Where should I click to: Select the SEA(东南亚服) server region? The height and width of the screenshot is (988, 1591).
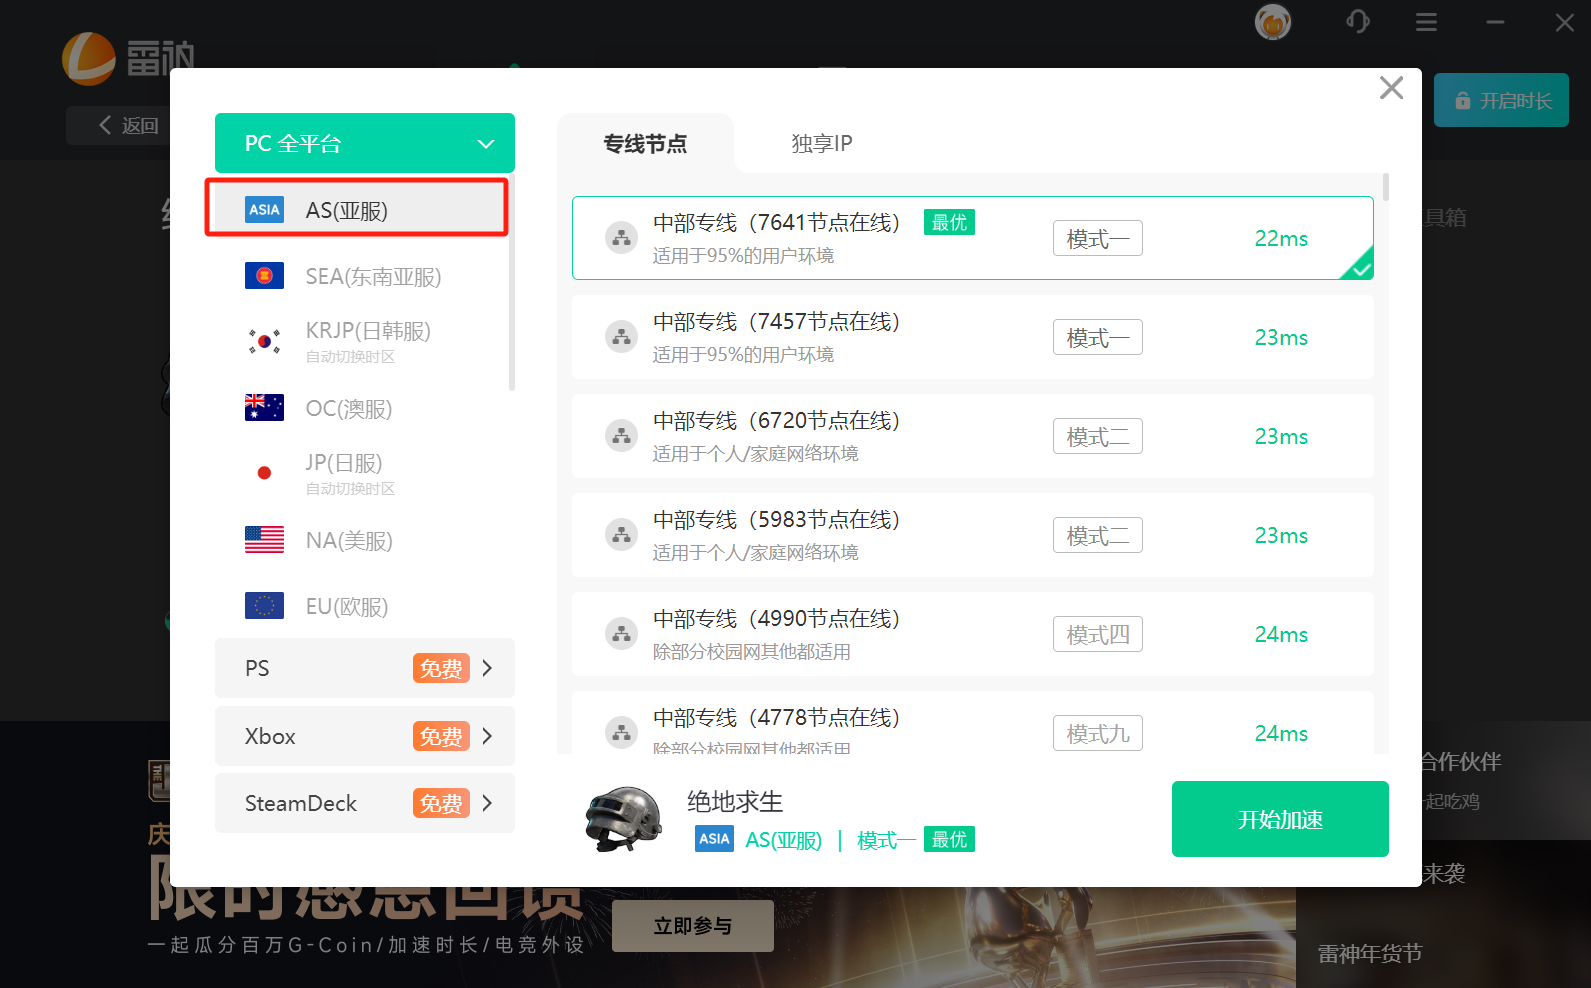pos(361,276)
